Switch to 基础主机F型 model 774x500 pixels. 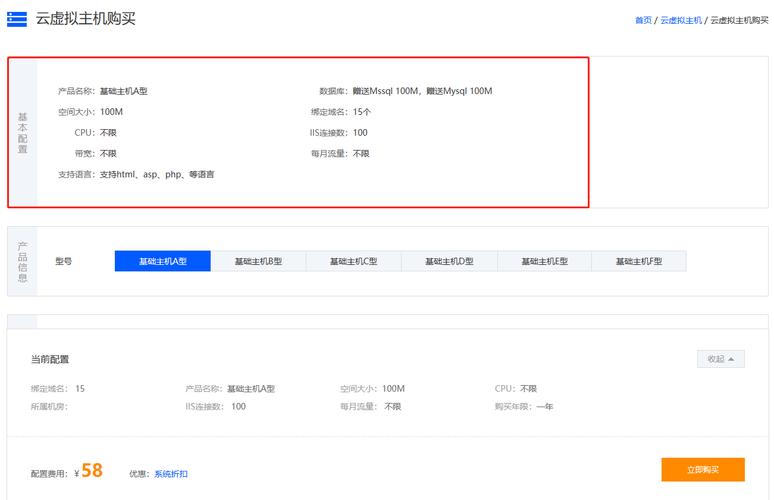639,261
